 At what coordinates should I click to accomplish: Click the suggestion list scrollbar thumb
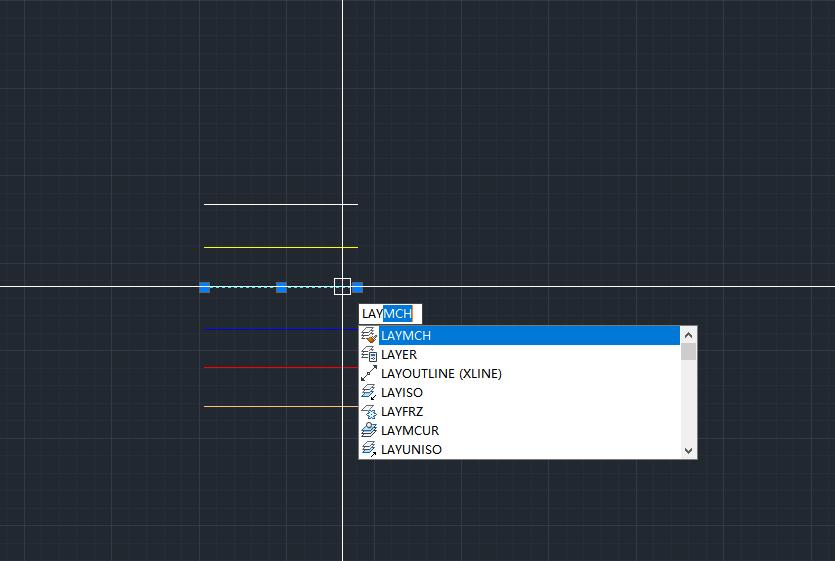(x=688, y=352)
